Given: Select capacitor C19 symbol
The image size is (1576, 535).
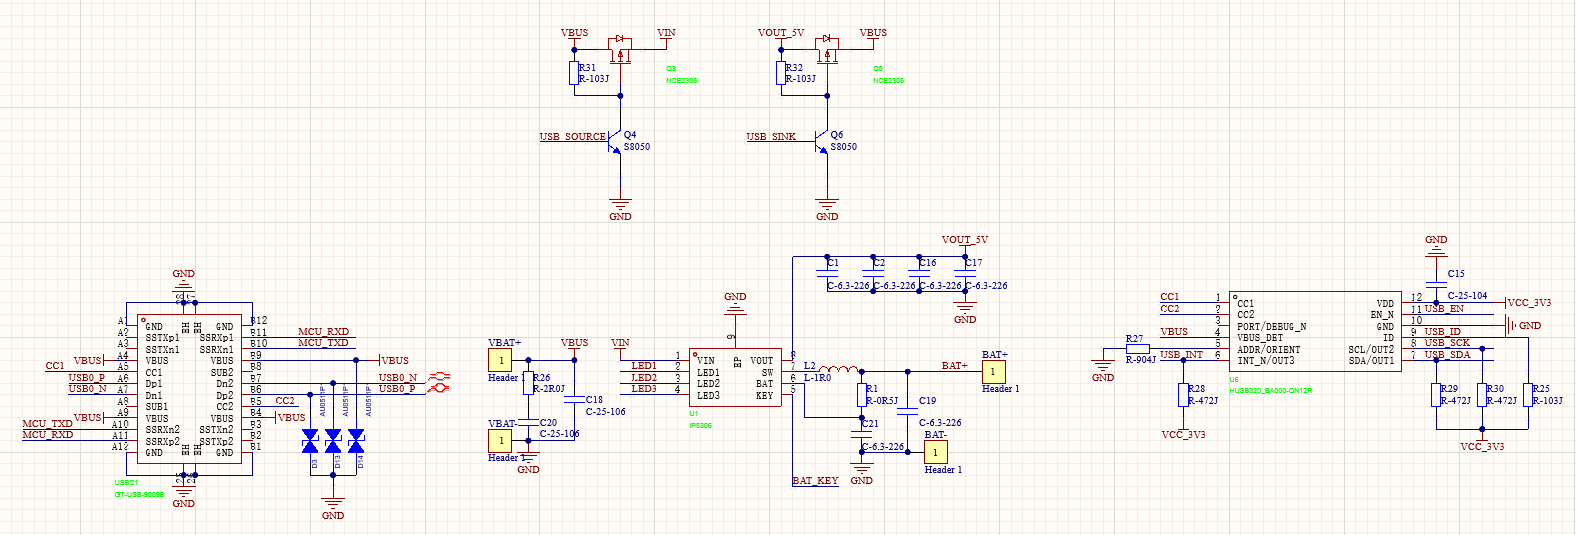Looking at the screenshot, I should click(x=908, y=411).
